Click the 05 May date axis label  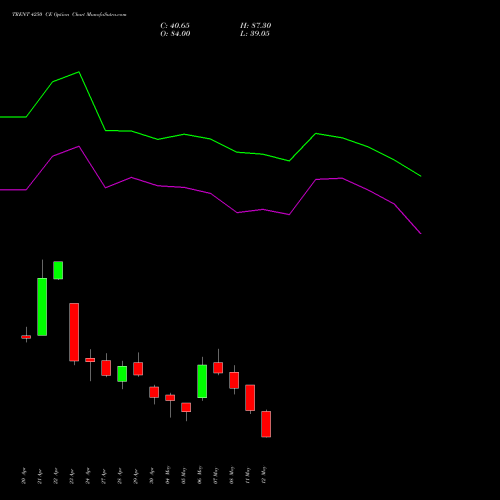tap(184, 475)
